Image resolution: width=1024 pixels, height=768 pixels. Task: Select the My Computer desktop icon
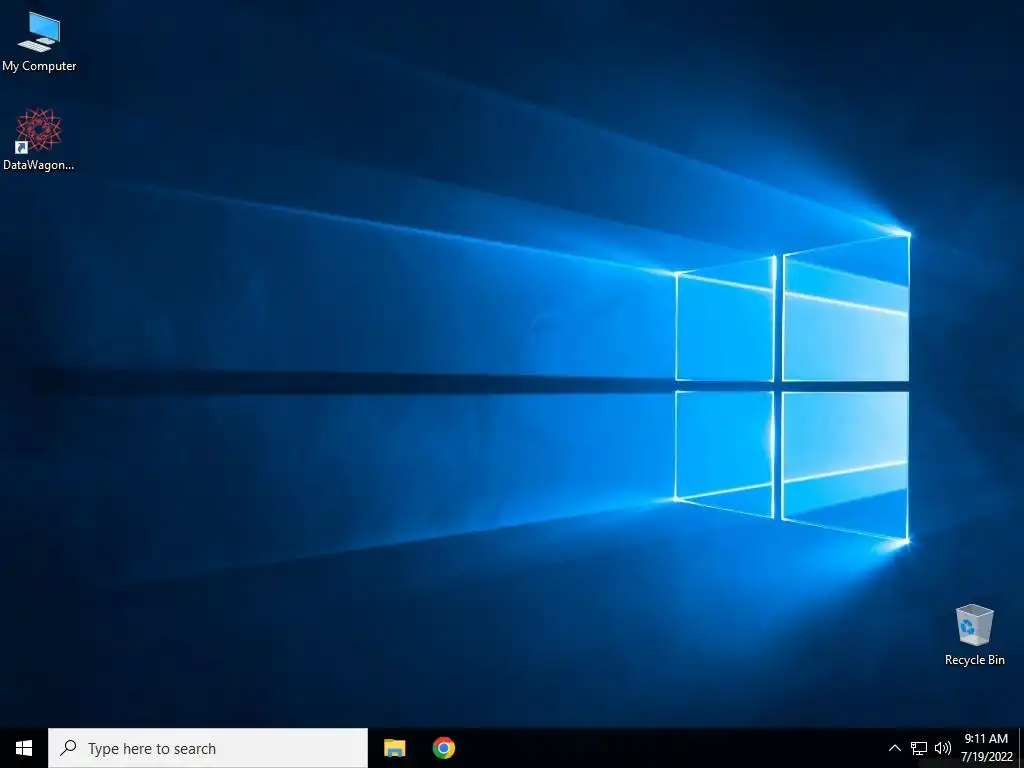click(39, 42)
